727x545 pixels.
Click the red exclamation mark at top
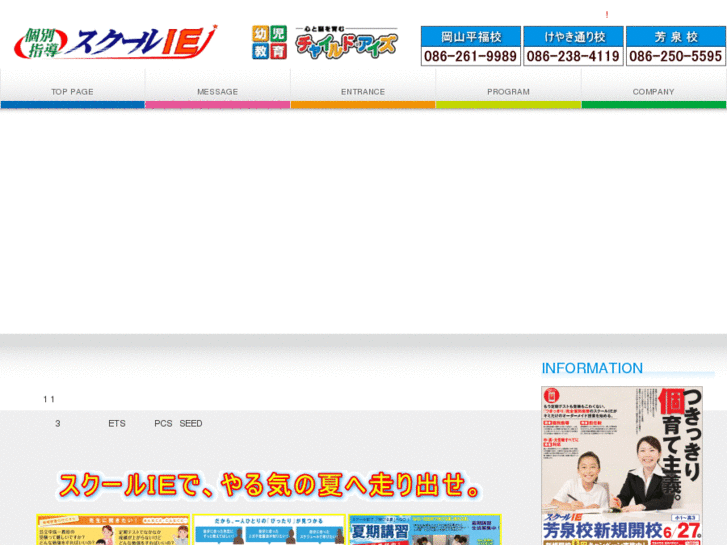607,15
